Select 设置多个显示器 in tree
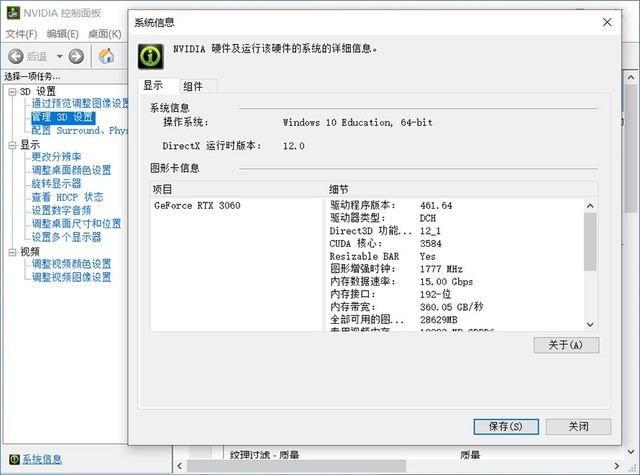The image size is (640, 475). [66, 237]
